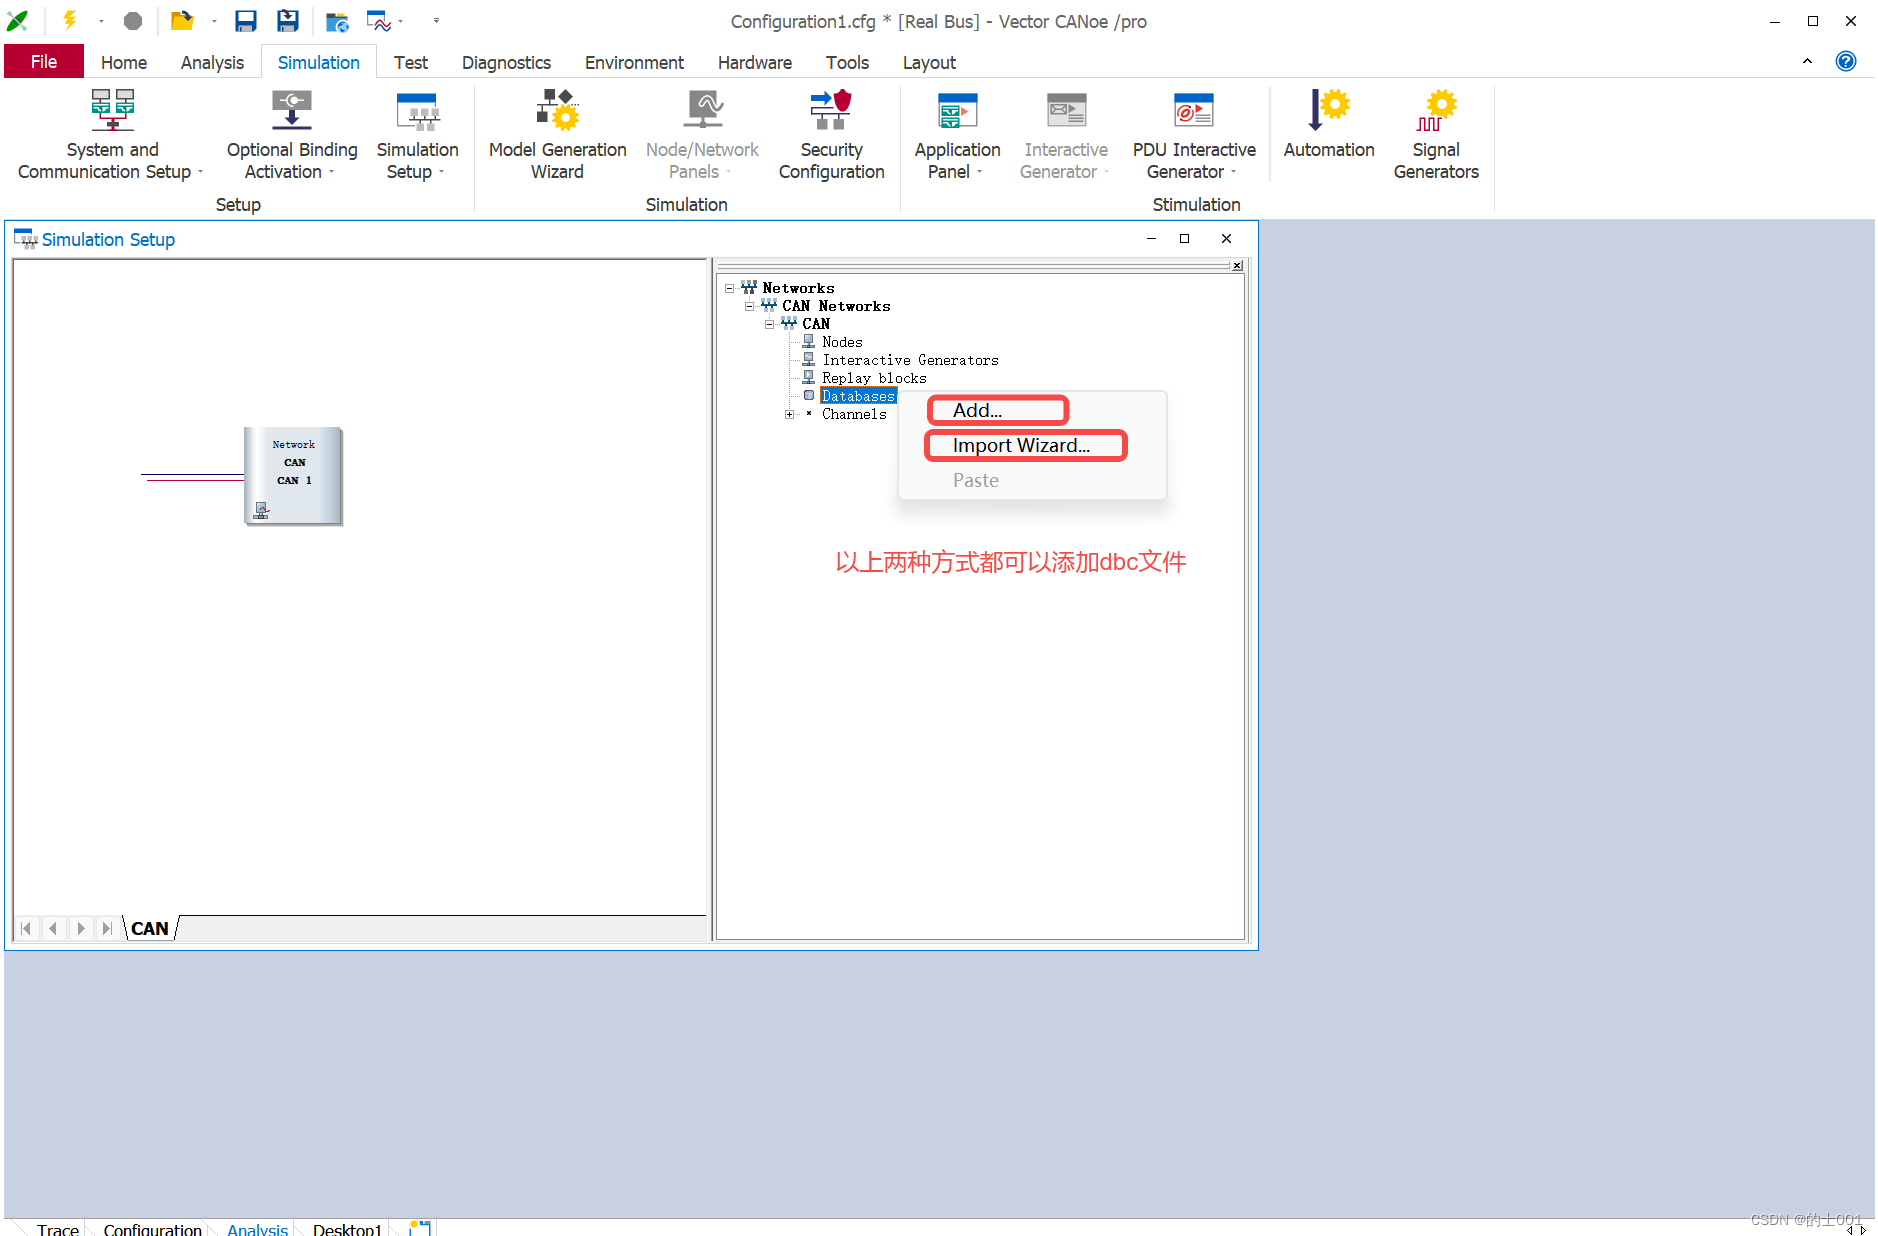Go to previous sheet tab arrow

pos(53,928)
